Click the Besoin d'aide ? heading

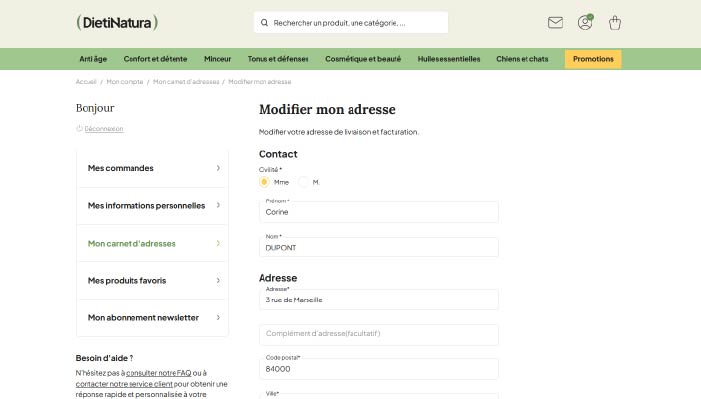click(104, 358)
